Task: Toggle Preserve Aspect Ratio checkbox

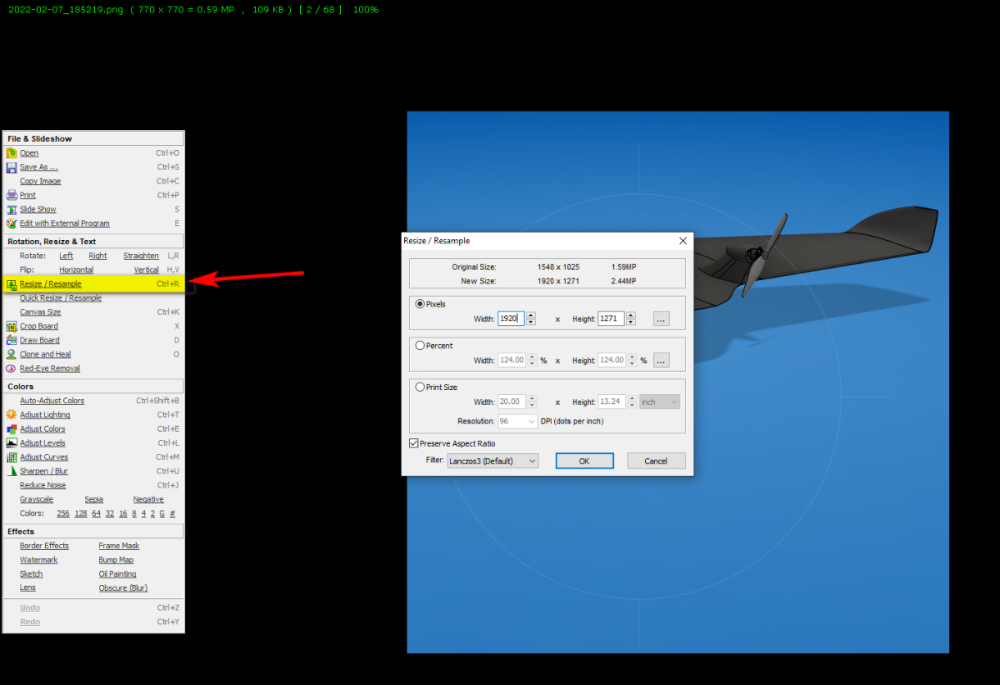Action: pos(414,443)
